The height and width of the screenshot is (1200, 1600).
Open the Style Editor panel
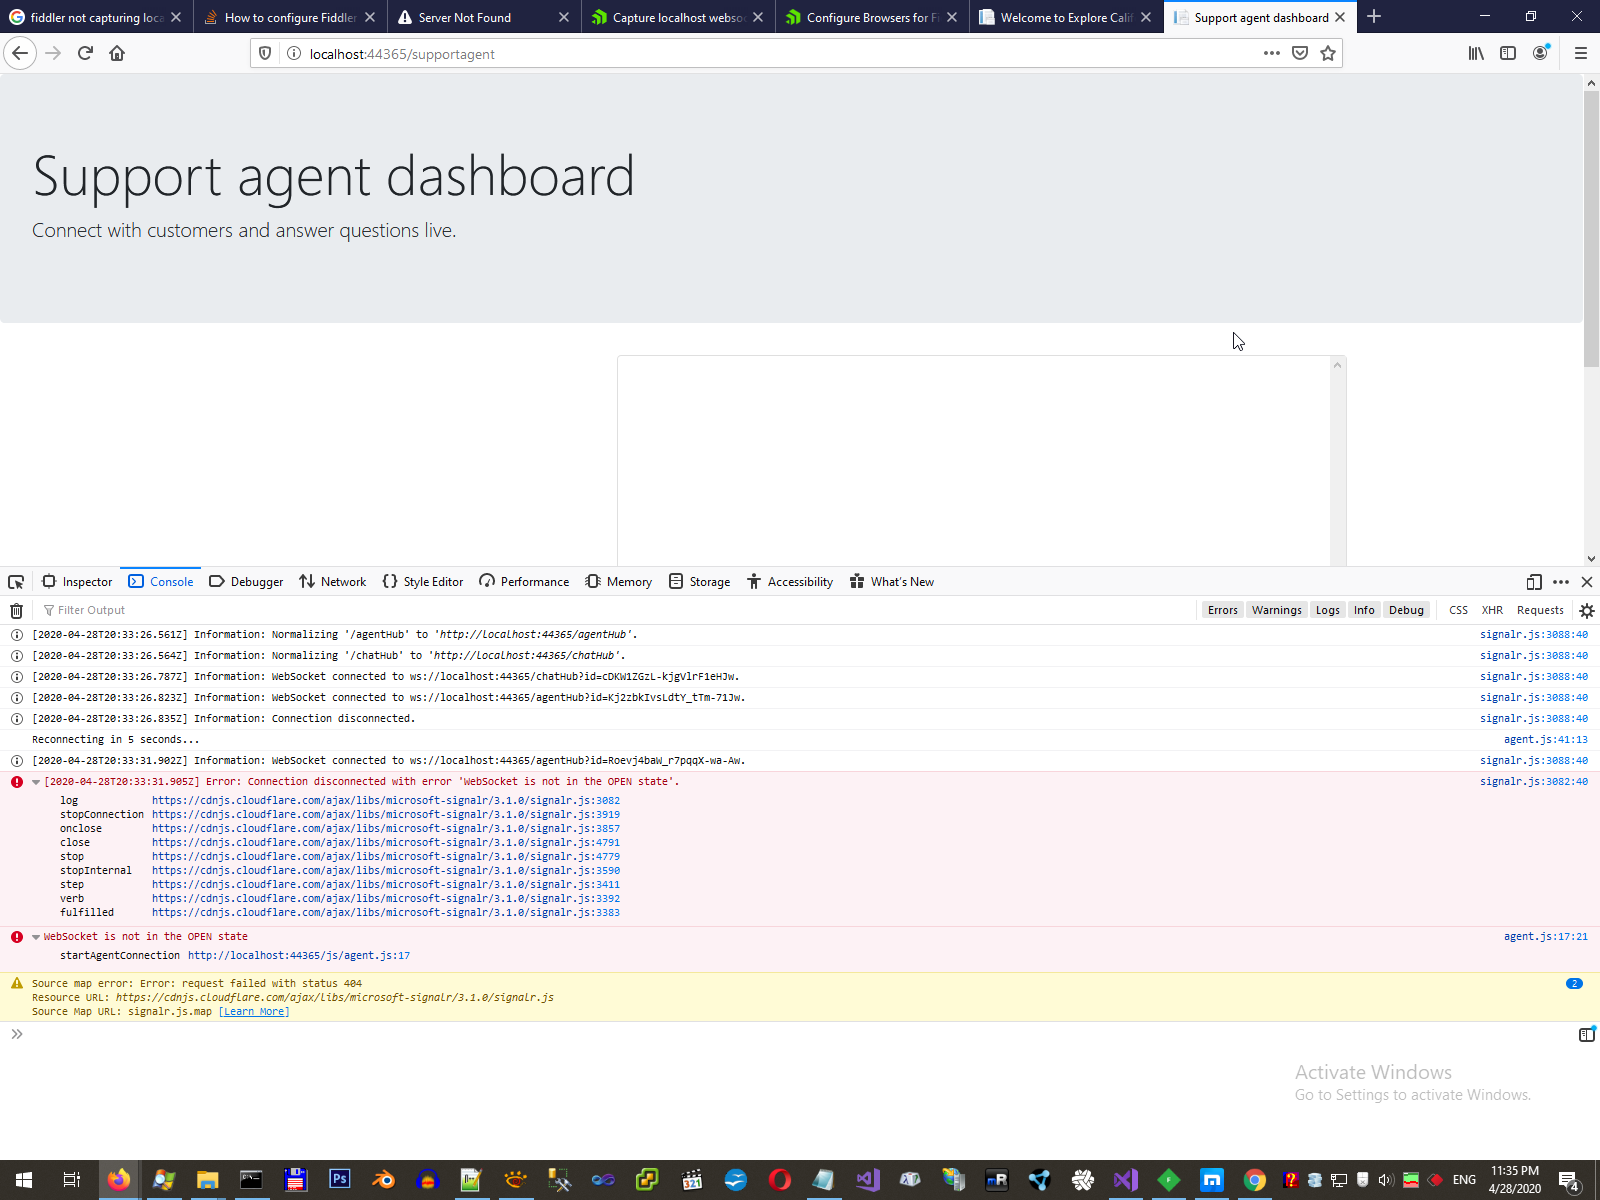423,582
